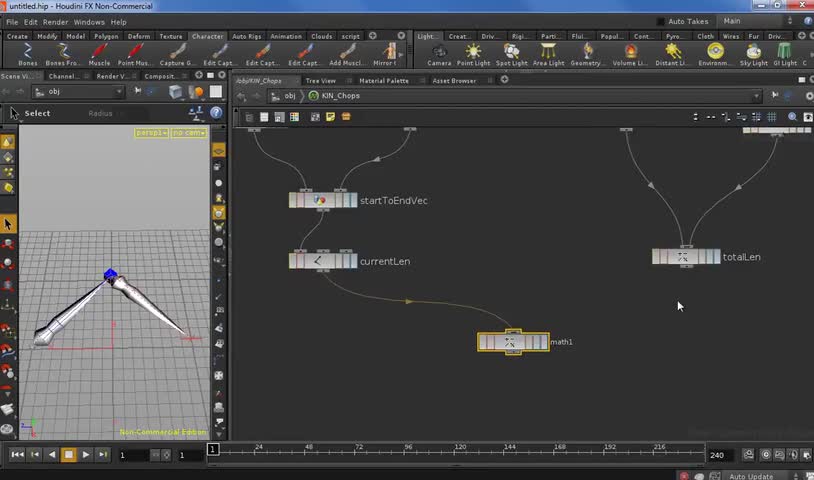Toggle the Auto Takes checkbox
The width and height of the screenshot is (814, 480).
click(661, 22)
